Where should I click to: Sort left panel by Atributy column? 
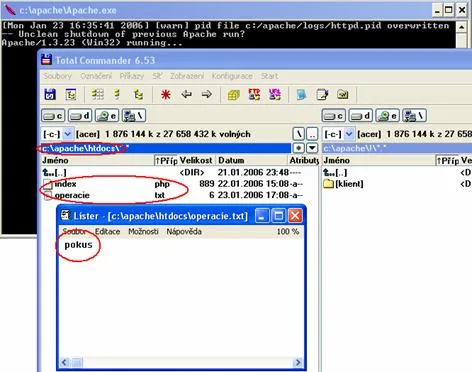click(x=303, y=161)
